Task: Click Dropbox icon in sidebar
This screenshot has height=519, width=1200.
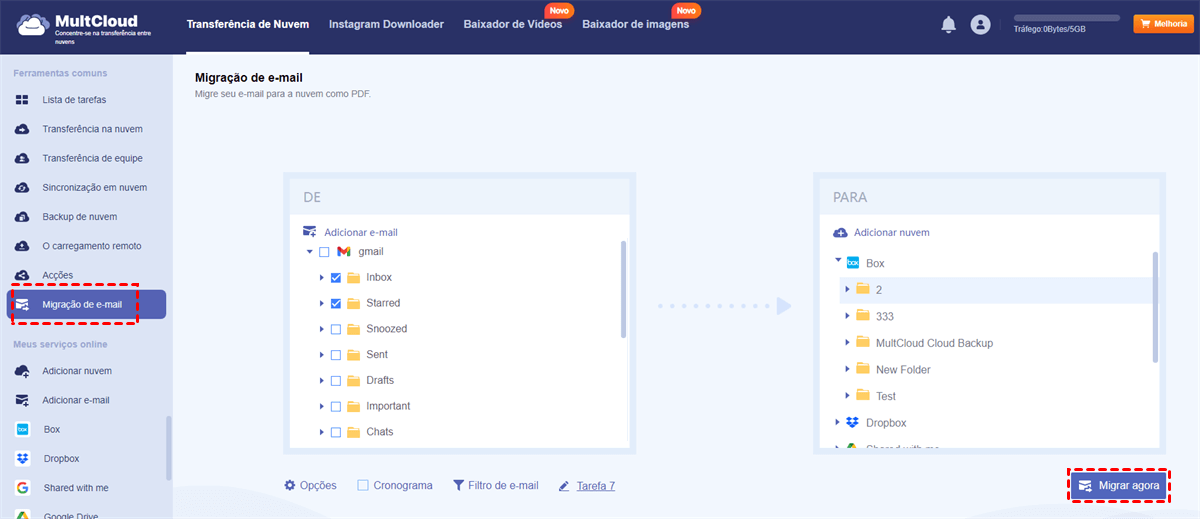Action: pos(22,458)
